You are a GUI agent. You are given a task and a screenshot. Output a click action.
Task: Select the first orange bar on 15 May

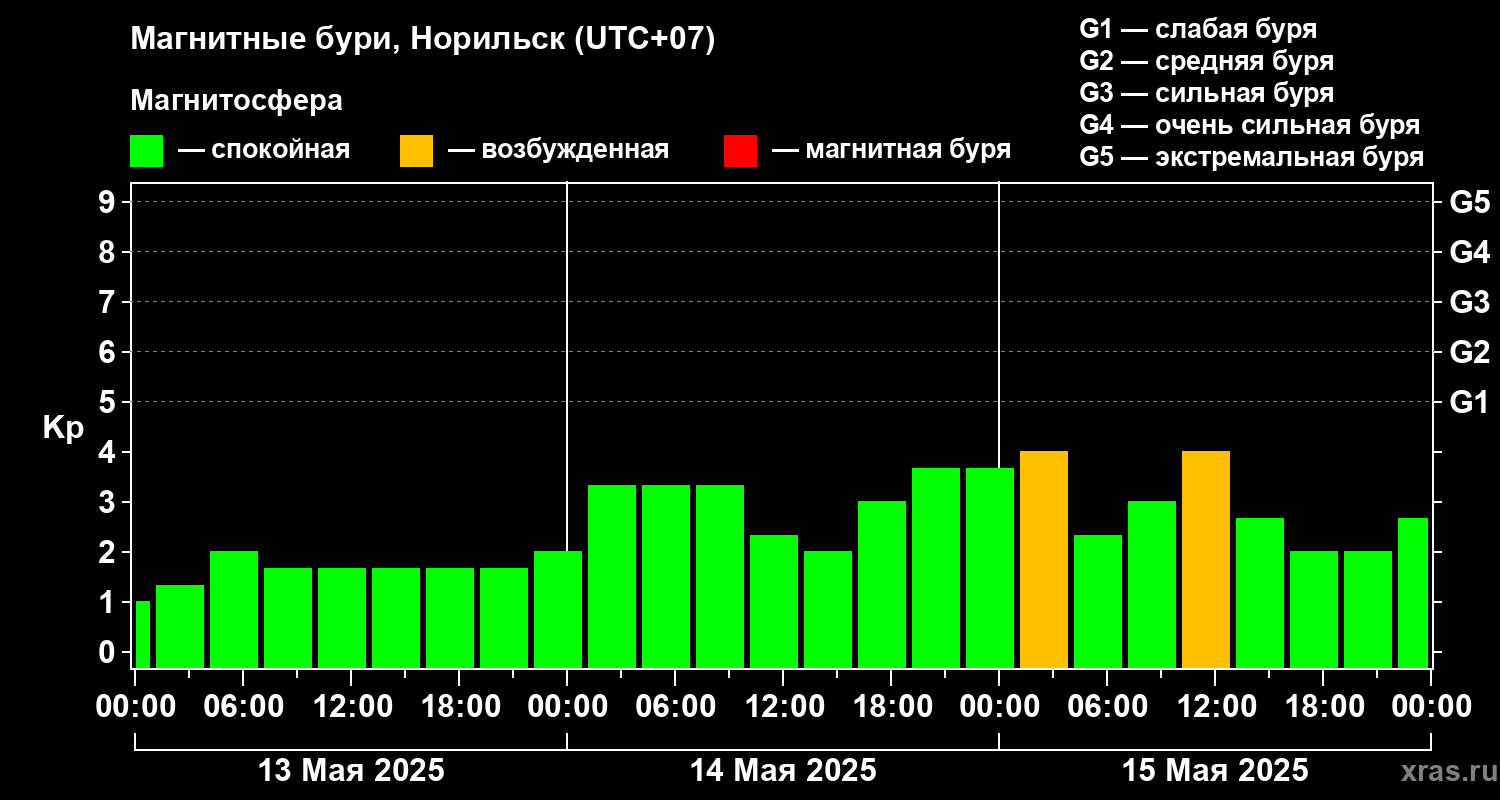tap(1044, 560)
